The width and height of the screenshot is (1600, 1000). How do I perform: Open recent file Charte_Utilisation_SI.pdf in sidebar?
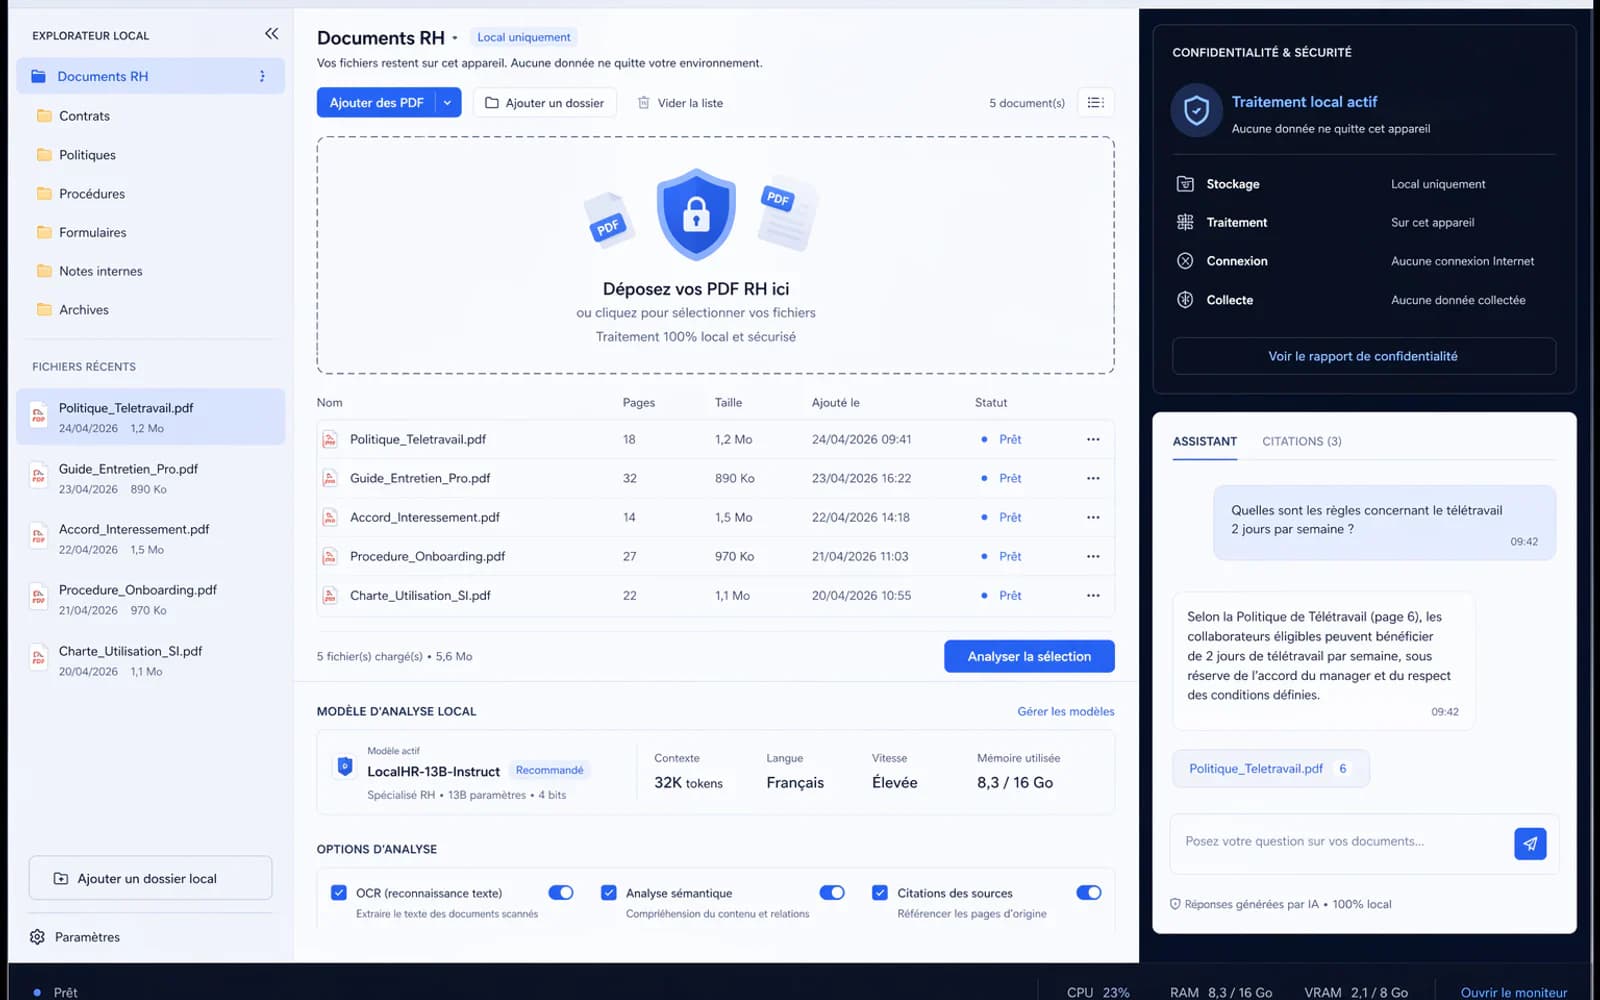point(150,660)
